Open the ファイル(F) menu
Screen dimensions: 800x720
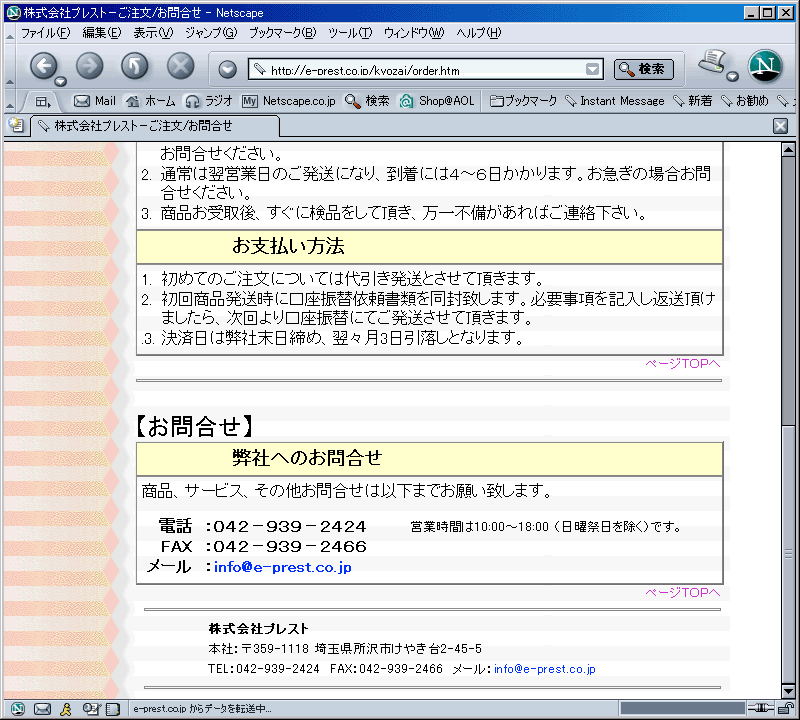point(46,33)
